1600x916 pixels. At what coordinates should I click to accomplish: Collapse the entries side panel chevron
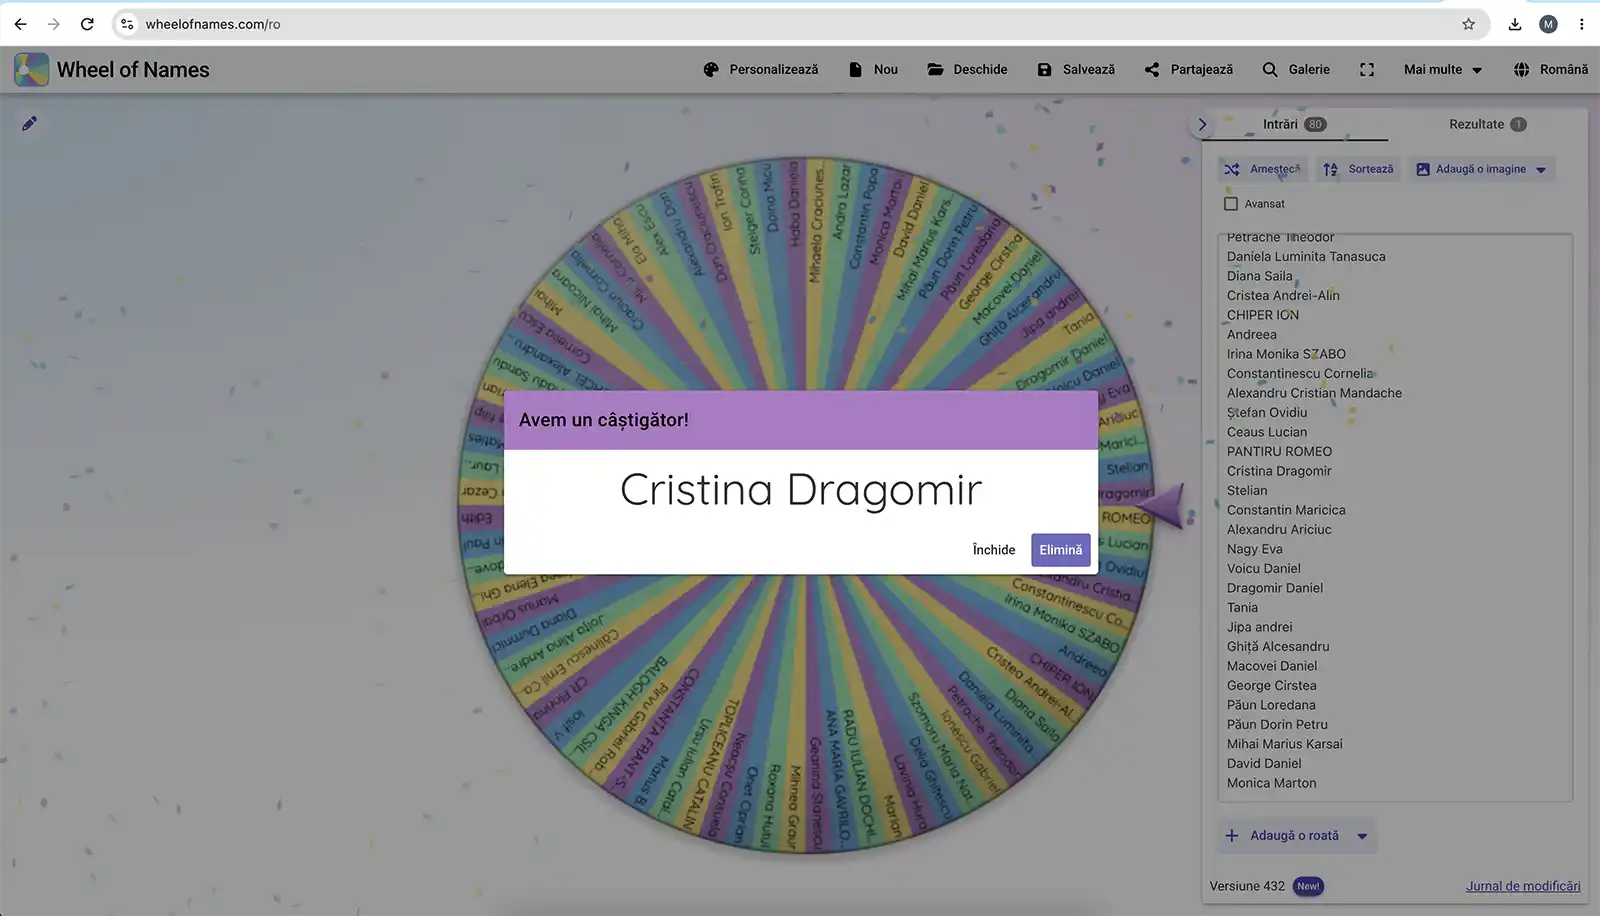point(1202,124)
